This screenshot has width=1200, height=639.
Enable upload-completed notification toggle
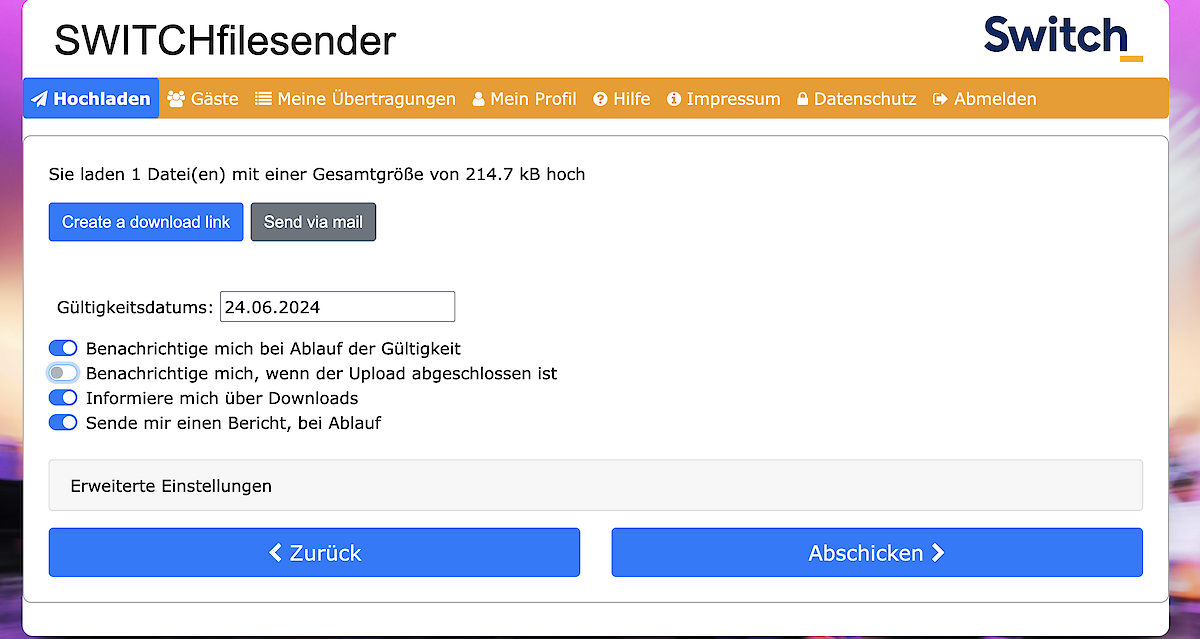[63, 373]
